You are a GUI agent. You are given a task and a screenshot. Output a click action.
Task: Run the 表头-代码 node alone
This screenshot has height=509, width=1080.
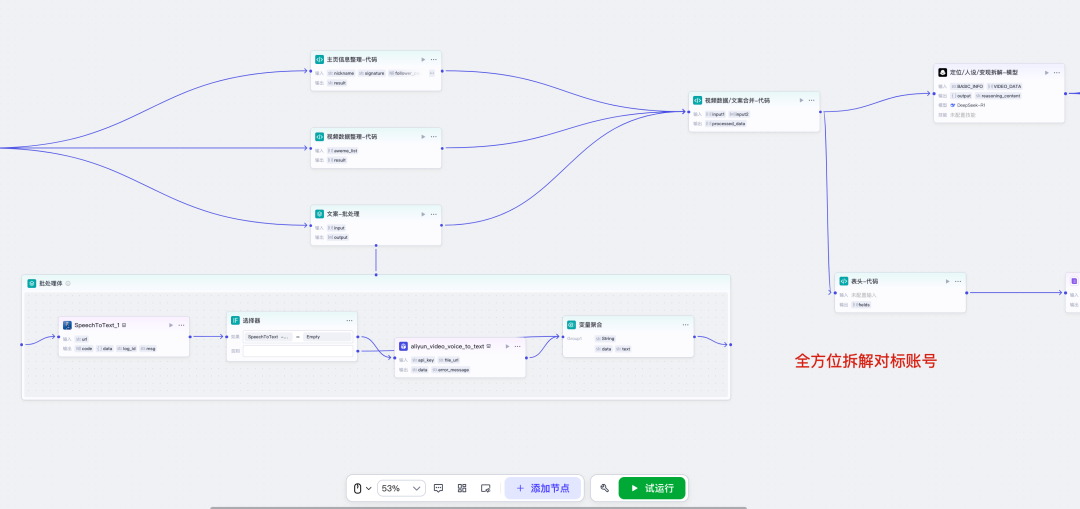tap(948, 281)
